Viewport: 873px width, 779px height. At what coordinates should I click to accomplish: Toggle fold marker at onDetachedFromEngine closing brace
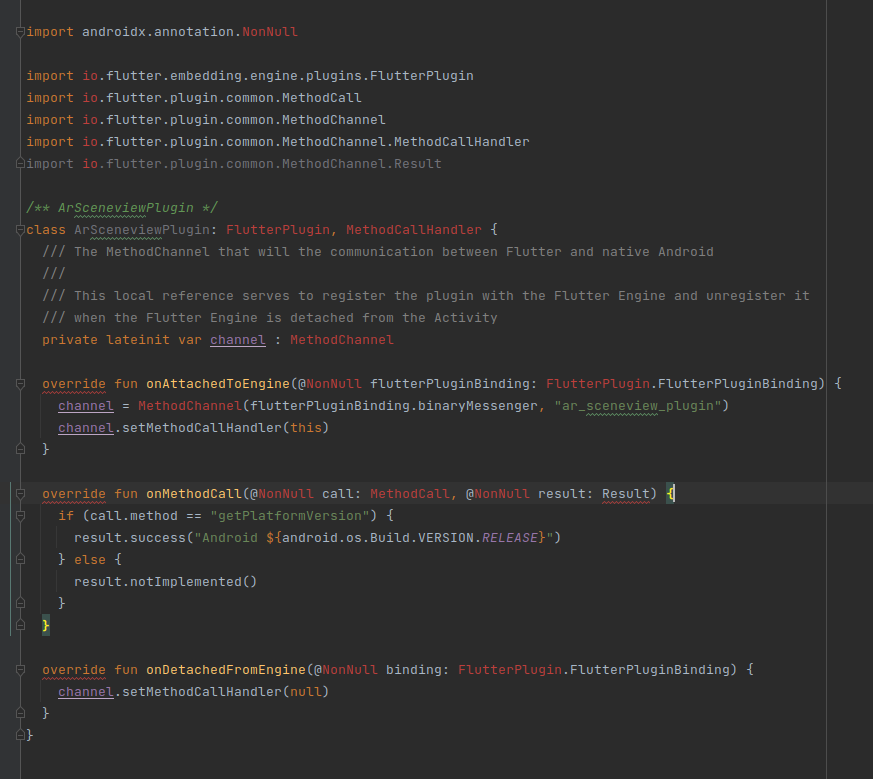pyautogui.click(x=20, y=713)
